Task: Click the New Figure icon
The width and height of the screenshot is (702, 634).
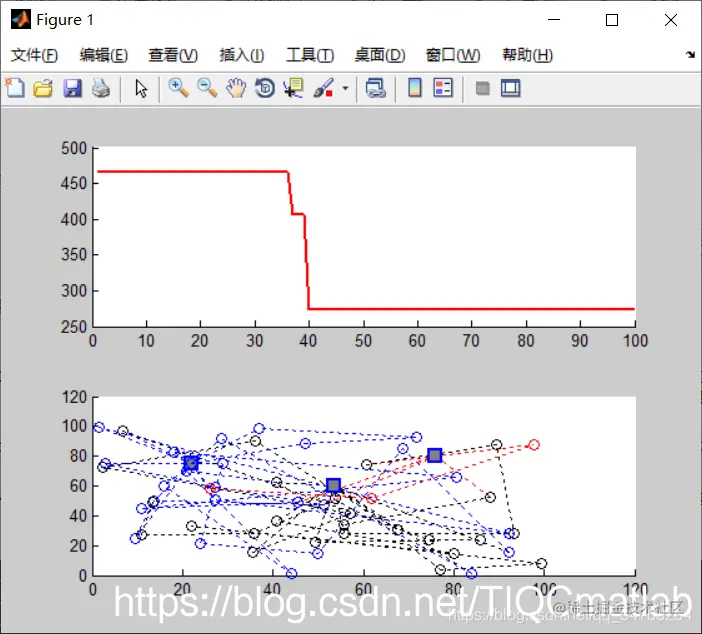Action: [x=15, y=88]
